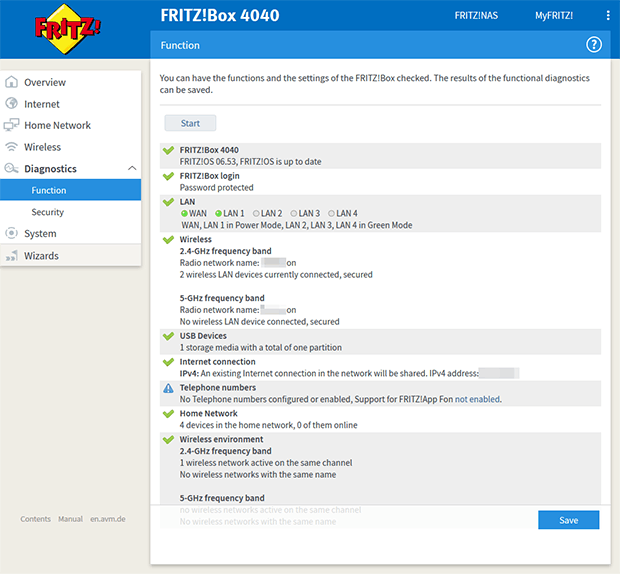Click green checkmark beside Wireless heading
The height and width of the screenshot is (574, 620).
(x=168, y=240)
